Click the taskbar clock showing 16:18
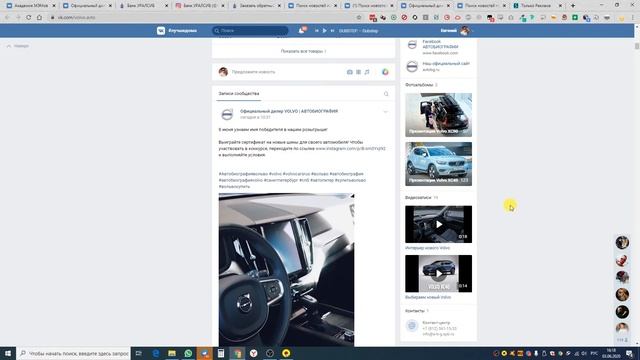Image resolution: width=640 pixels, height=360 pixels. pos(611,353)
